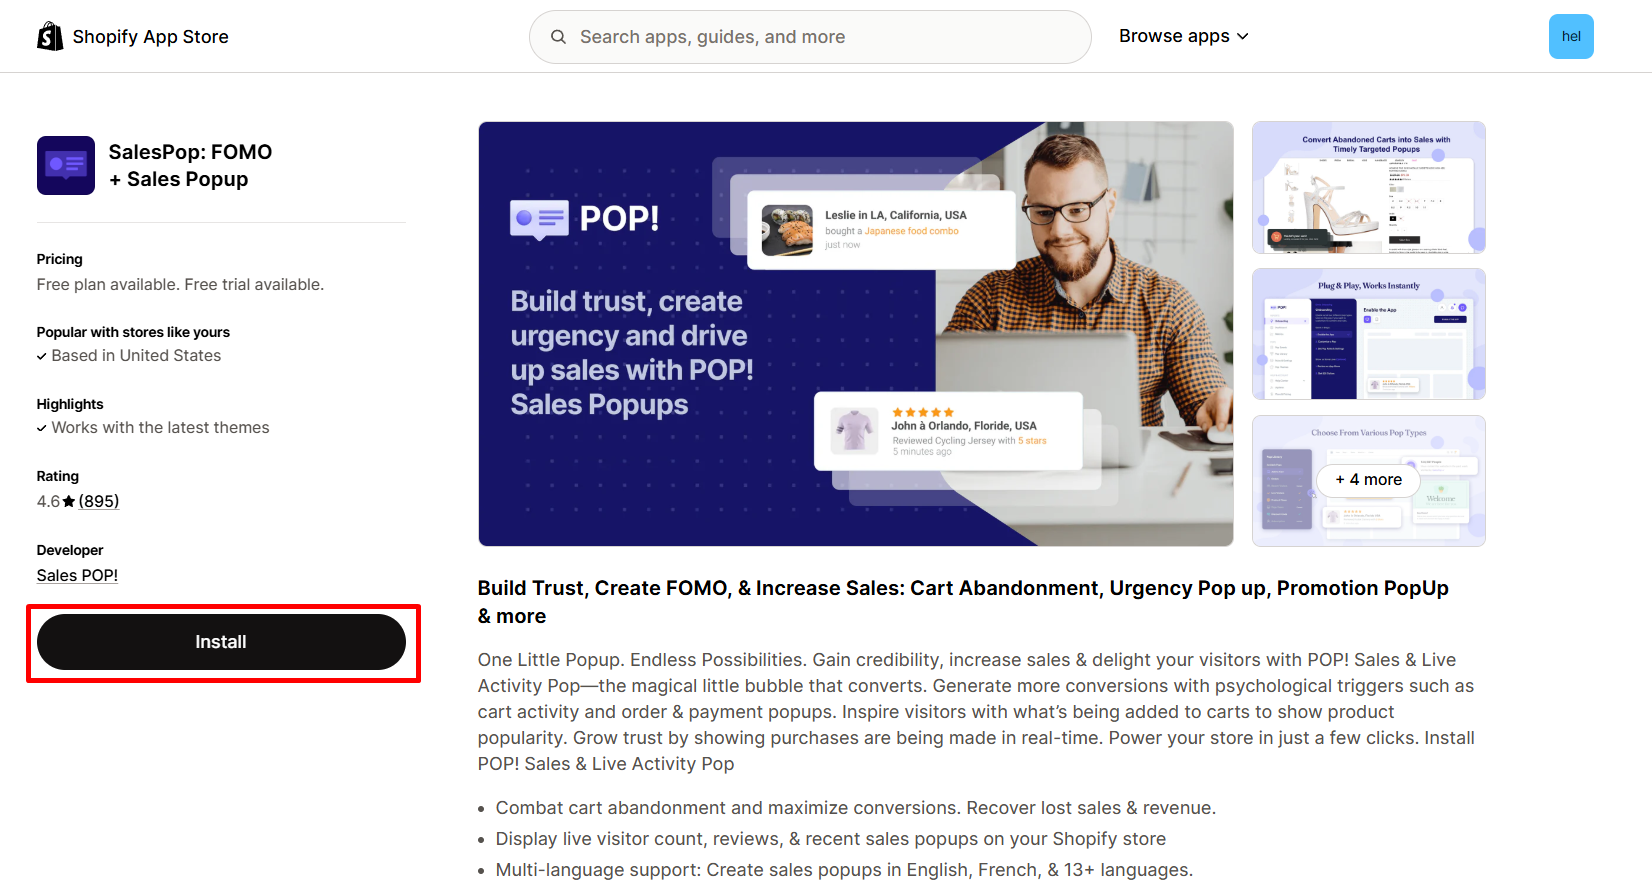Open the Sales POP! developer link
The height and width of the screenshot is (889, 1652).
[77, 575]
